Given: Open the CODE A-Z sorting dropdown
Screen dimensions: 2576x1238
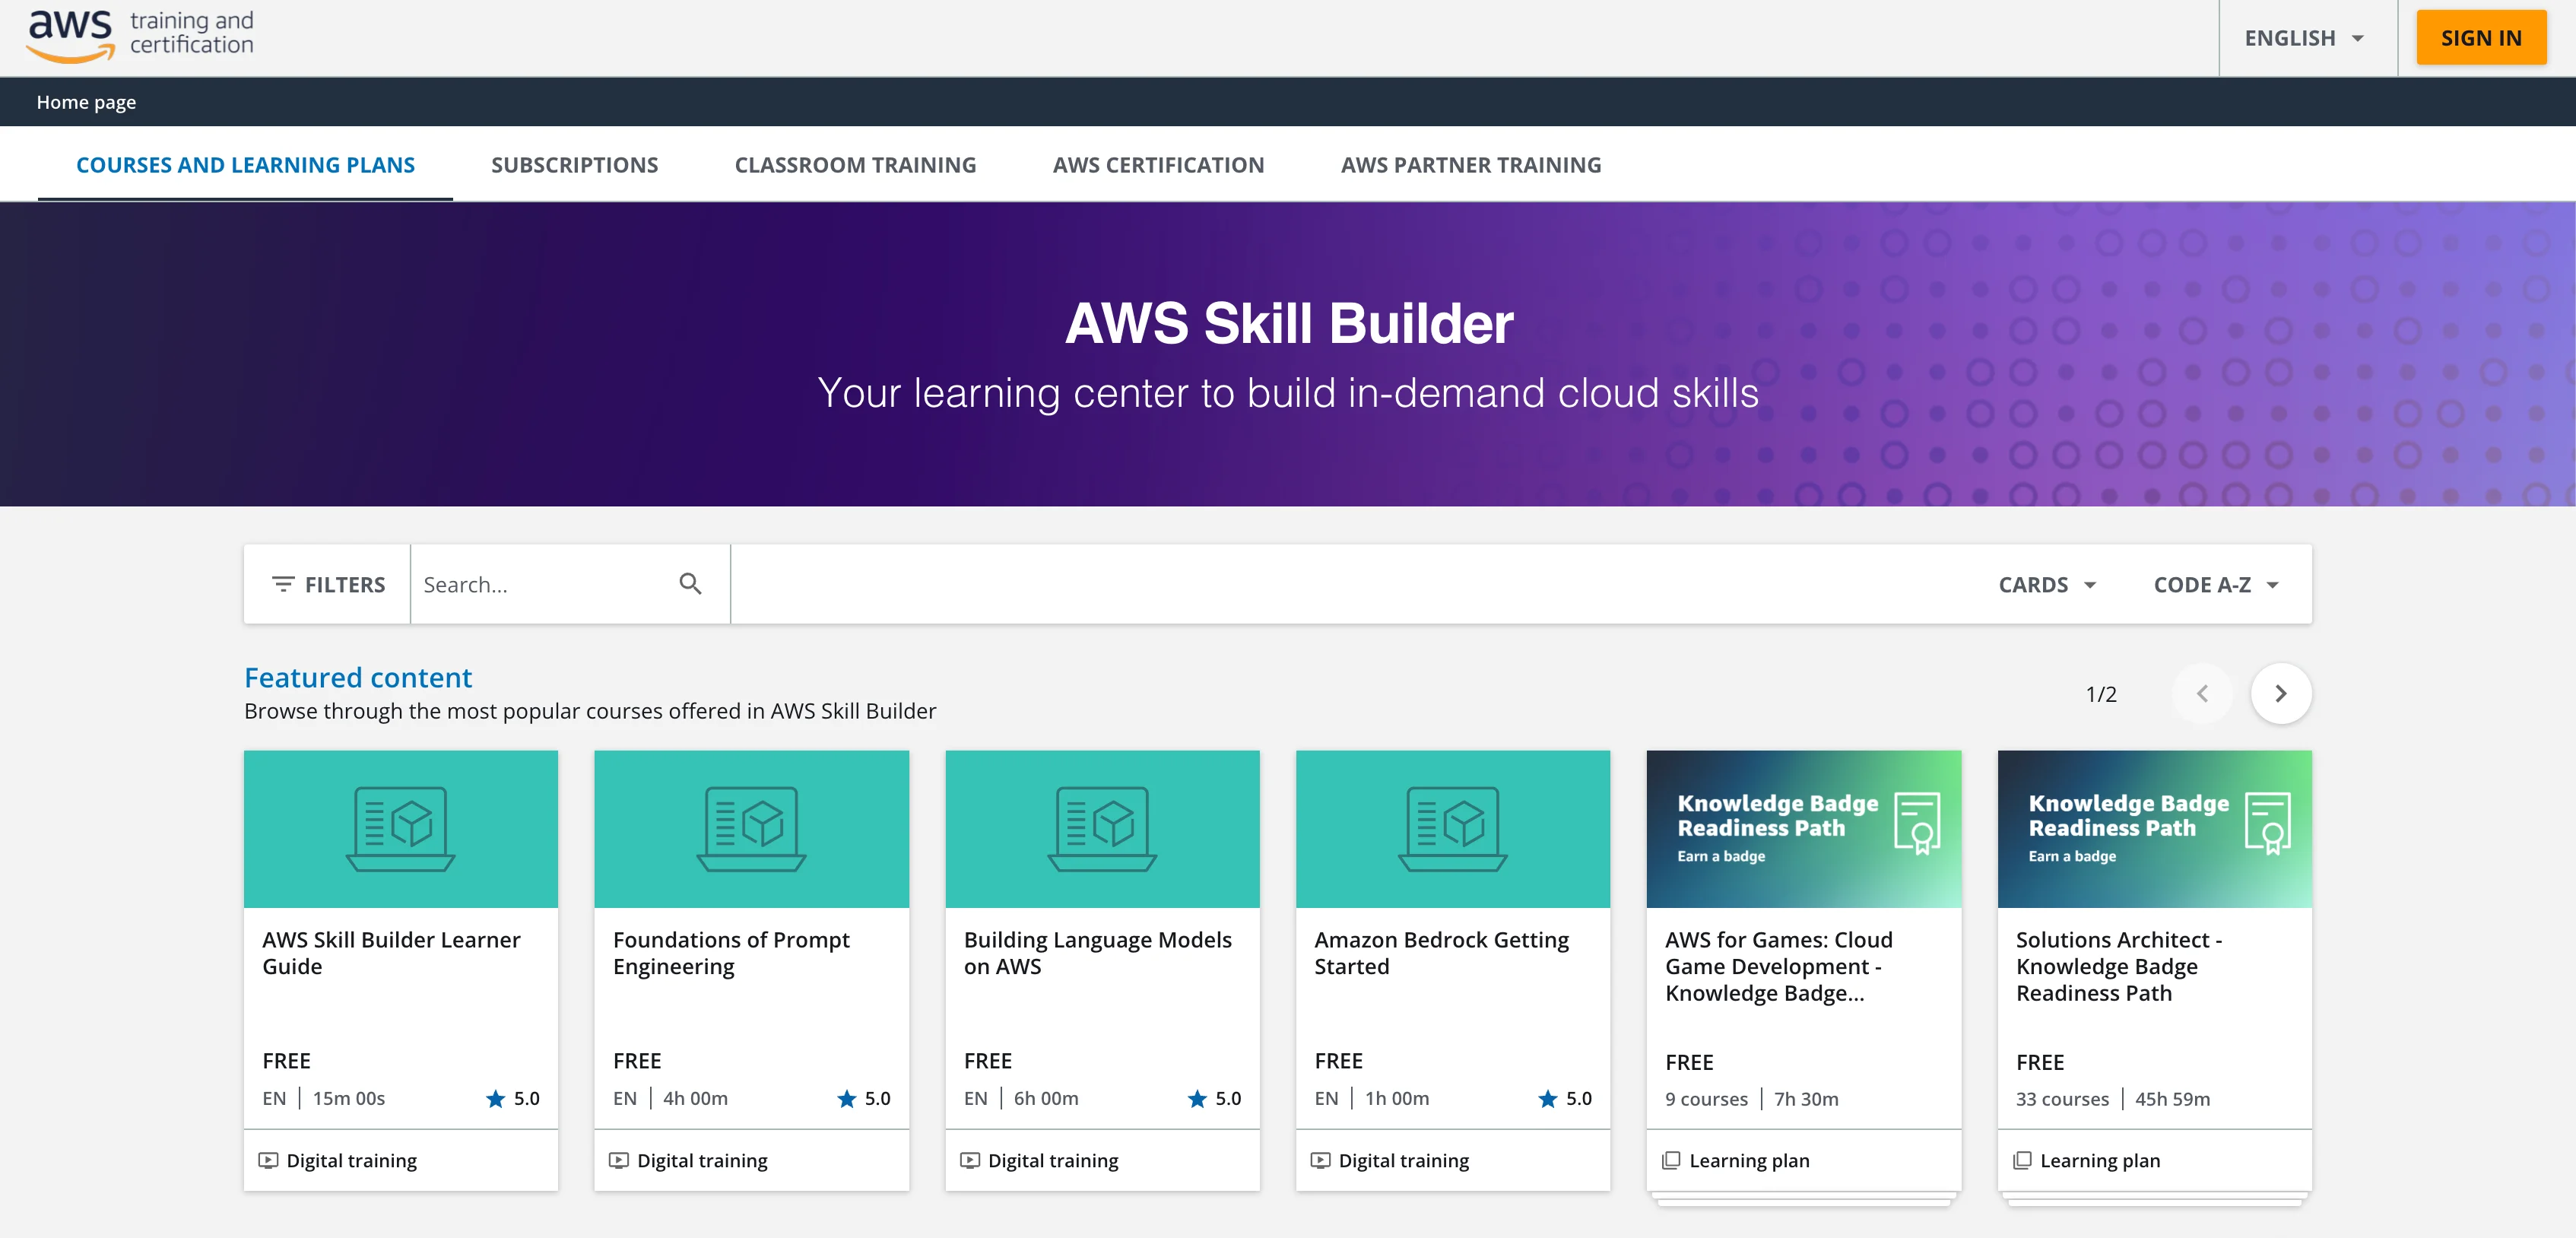Looking at the screenshot, I should click(x=2215, y=584).
